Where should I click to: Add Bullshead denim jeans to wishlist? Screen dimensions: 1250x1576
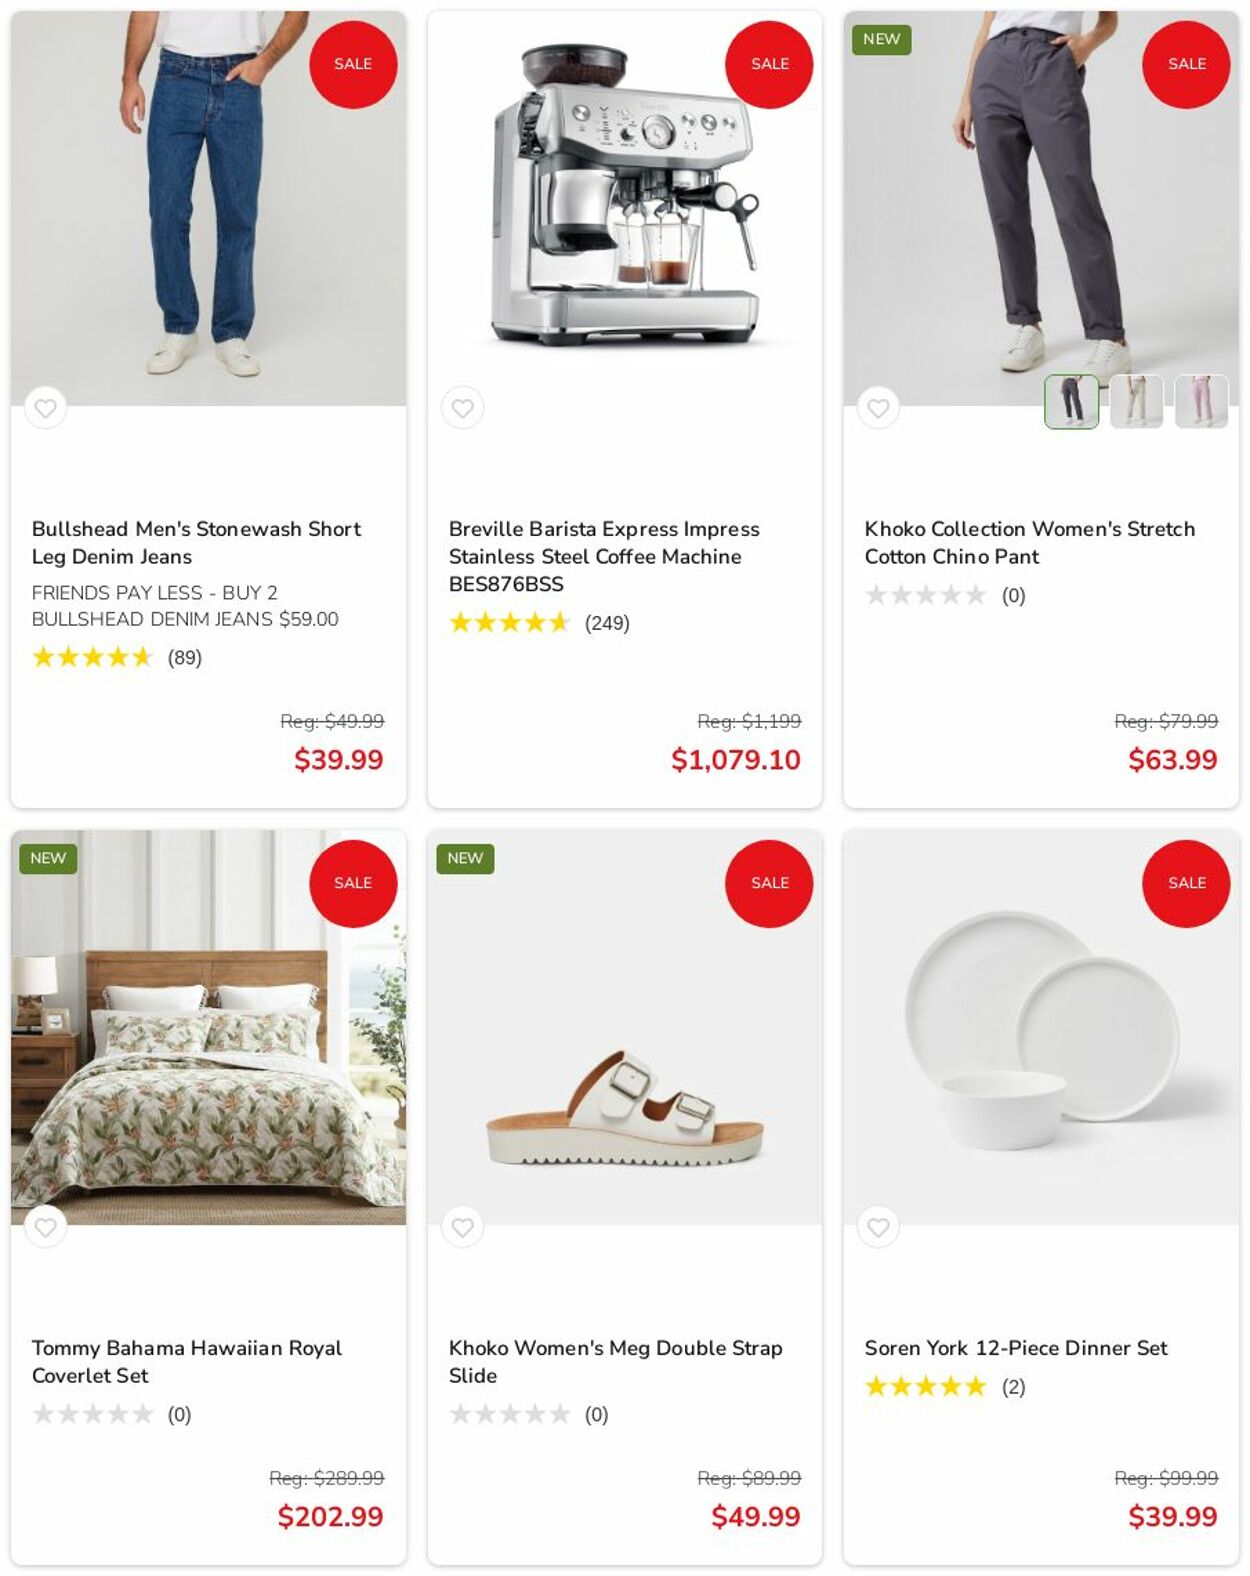[x=45, y=408]
